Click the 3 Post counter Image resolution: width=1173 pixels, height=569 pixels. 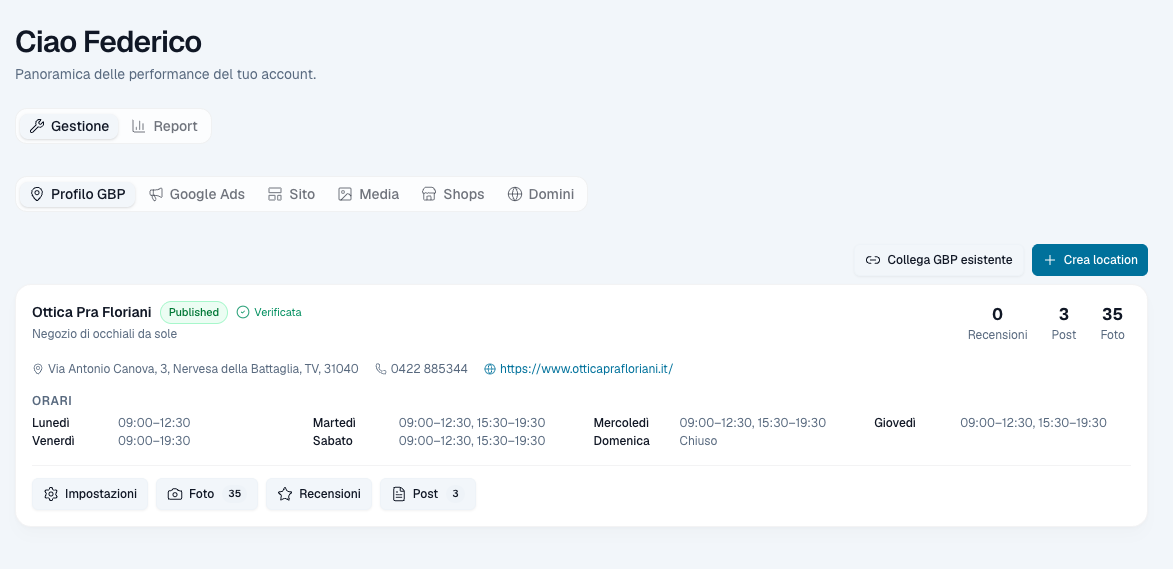pyautogui.click(x=1064, y=323)
